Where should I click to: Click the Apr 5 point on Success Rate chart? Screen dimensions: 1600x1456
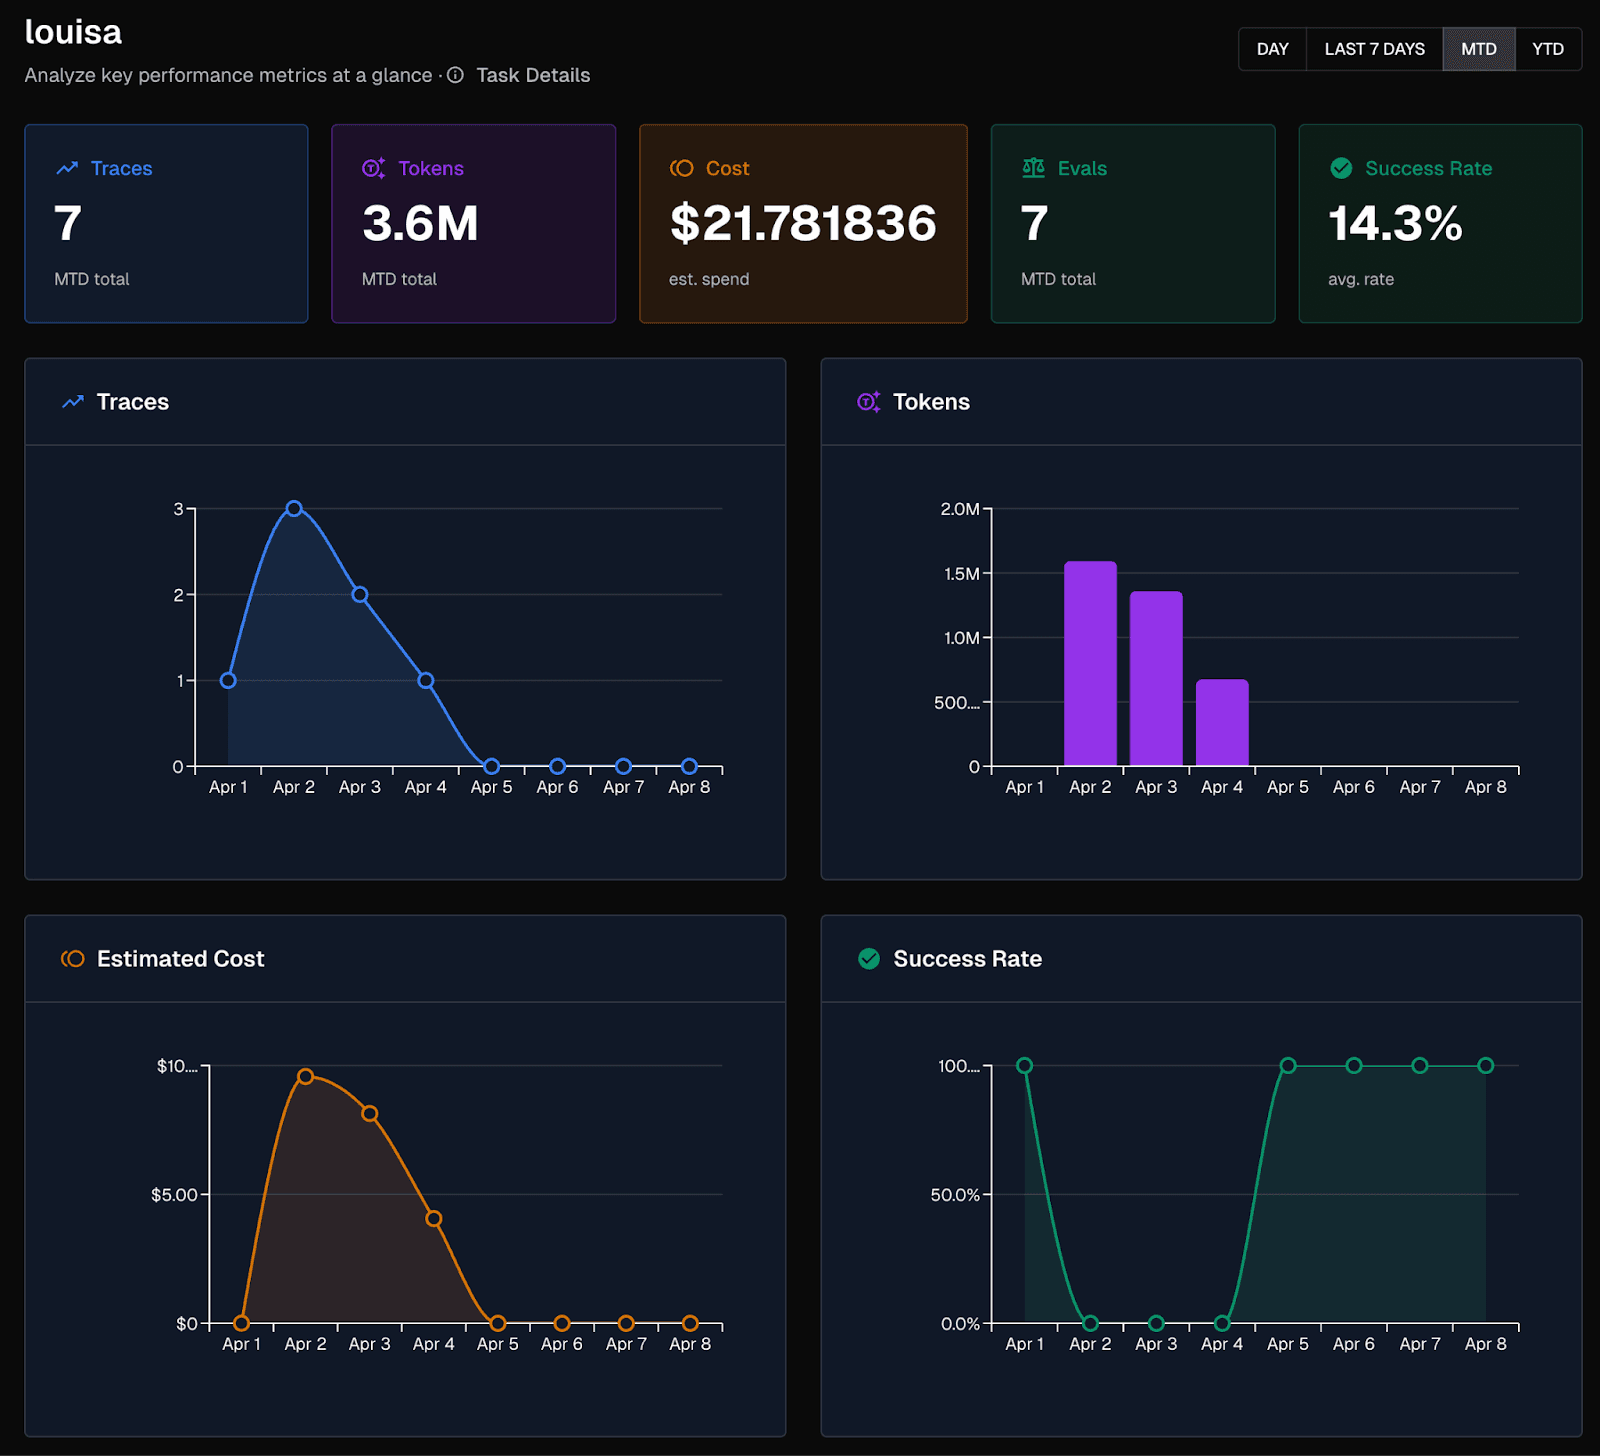click(1288, 1066)
